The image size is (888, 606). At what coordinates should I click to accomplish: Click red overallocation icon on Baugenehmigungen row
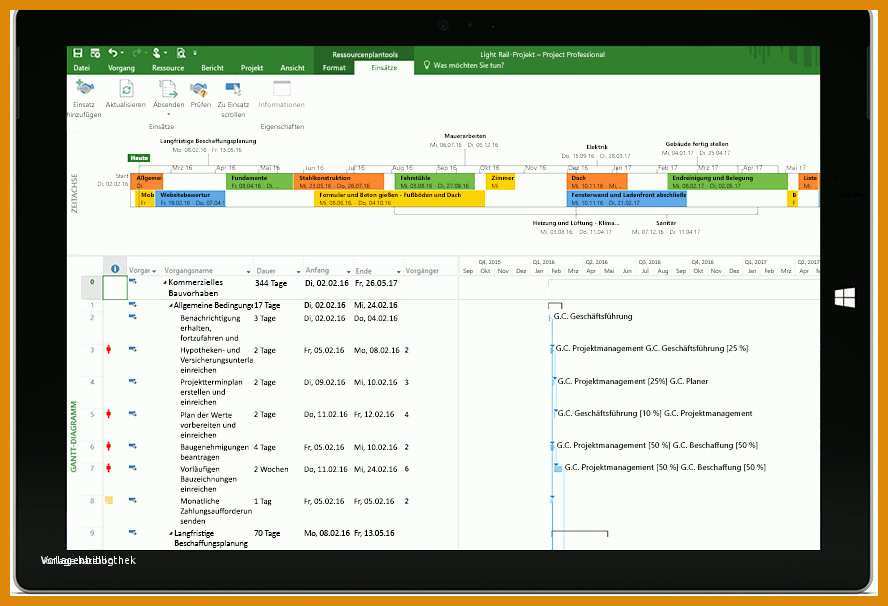pos(108,446)
